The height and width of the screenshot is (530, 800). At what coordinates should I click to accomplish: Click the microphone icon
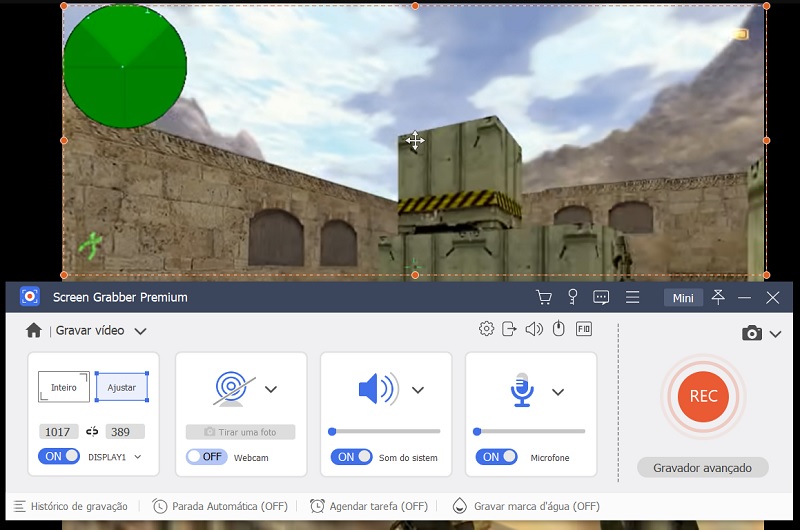[522, 390]
